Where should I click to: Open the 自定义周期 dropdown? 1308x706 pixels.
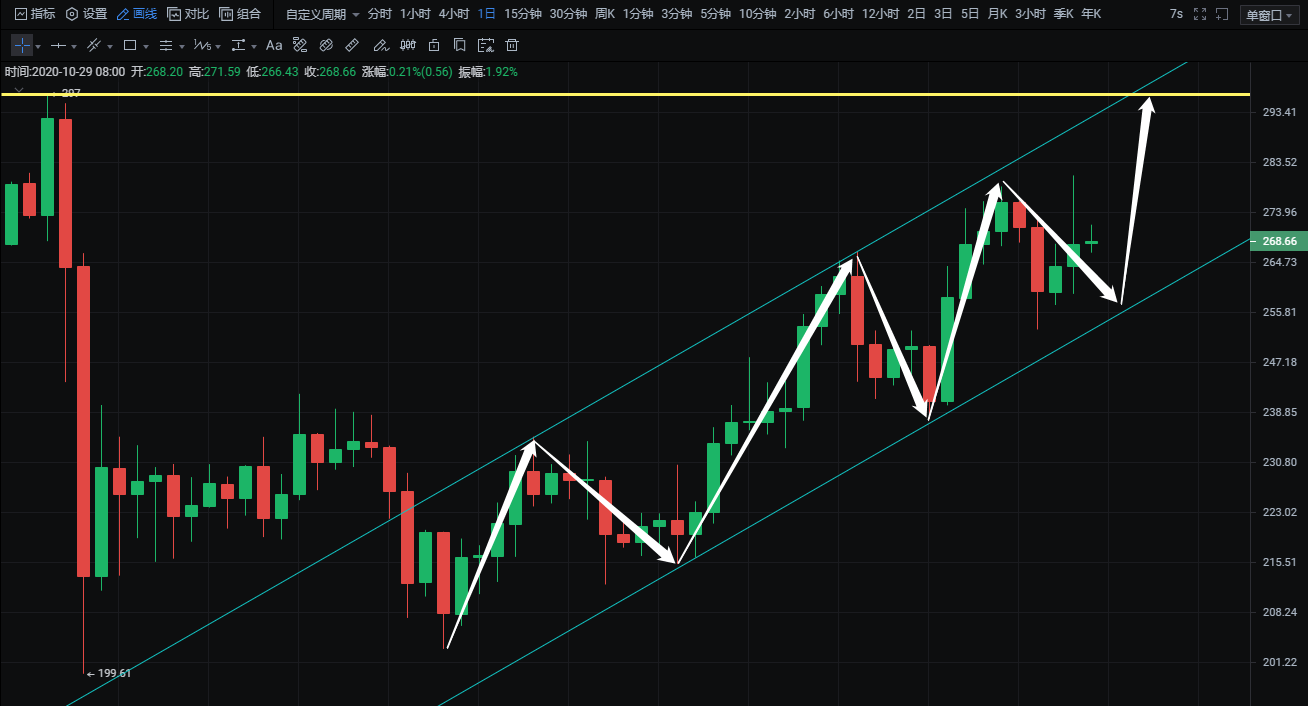(x=322, y=14)
